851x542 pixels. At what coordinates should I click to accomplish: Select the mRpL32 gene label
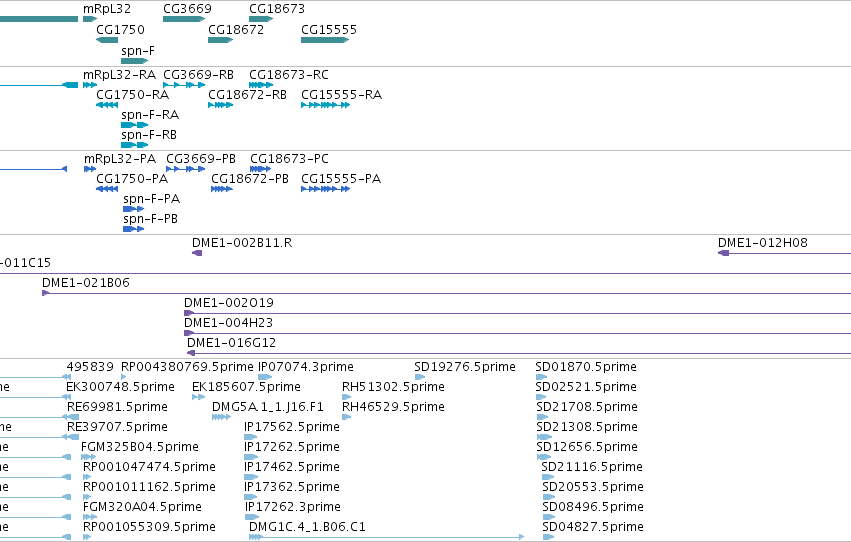tap(107, 9)
